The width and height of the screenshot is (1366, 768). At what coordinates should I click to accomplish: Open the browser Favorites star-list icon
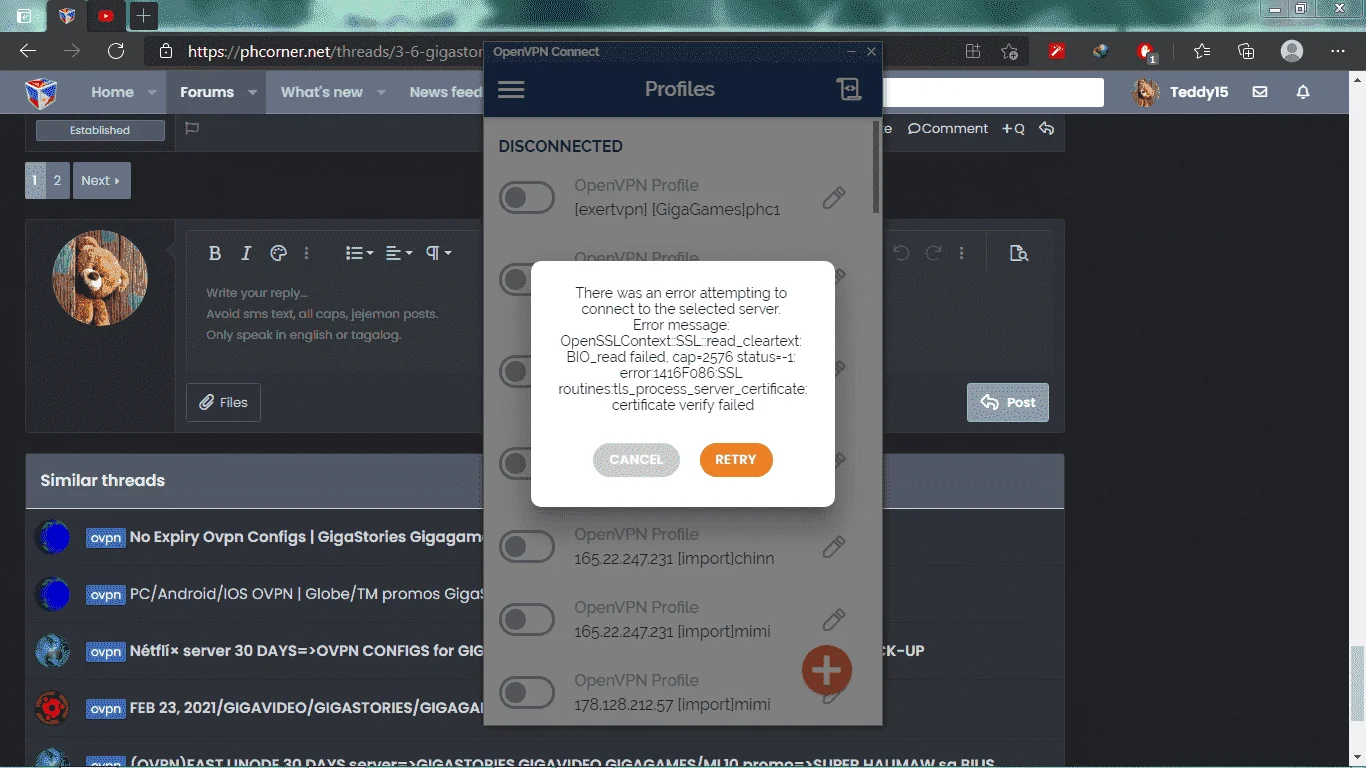pos(1201,51)
